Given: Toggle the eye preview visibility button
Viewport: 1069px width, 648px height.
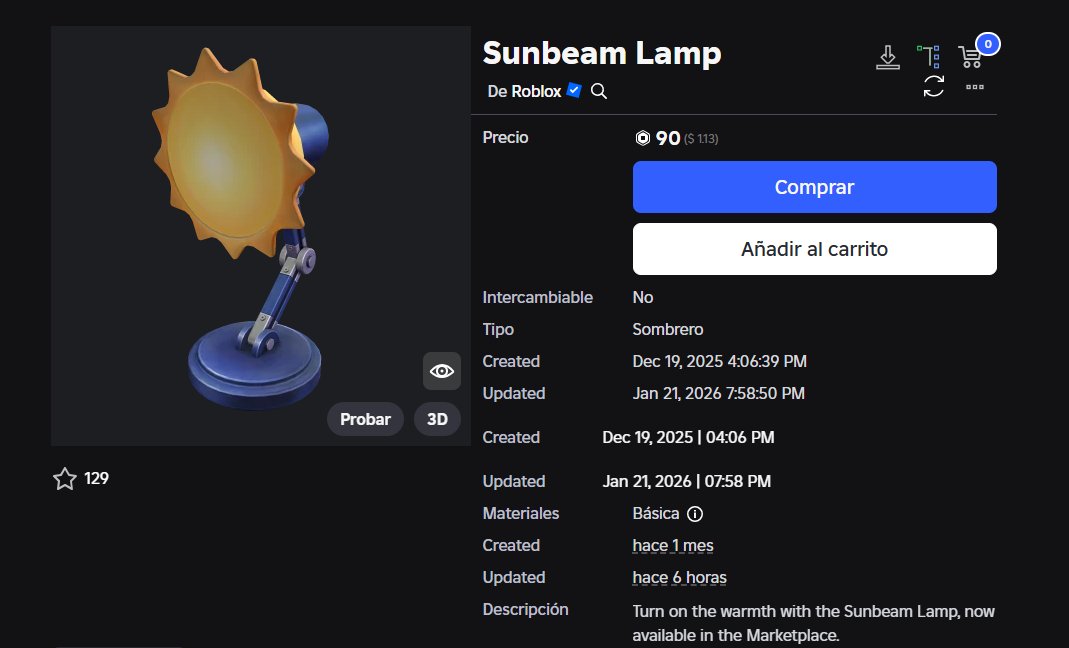Looking at the screenshot, I should 442,371.
